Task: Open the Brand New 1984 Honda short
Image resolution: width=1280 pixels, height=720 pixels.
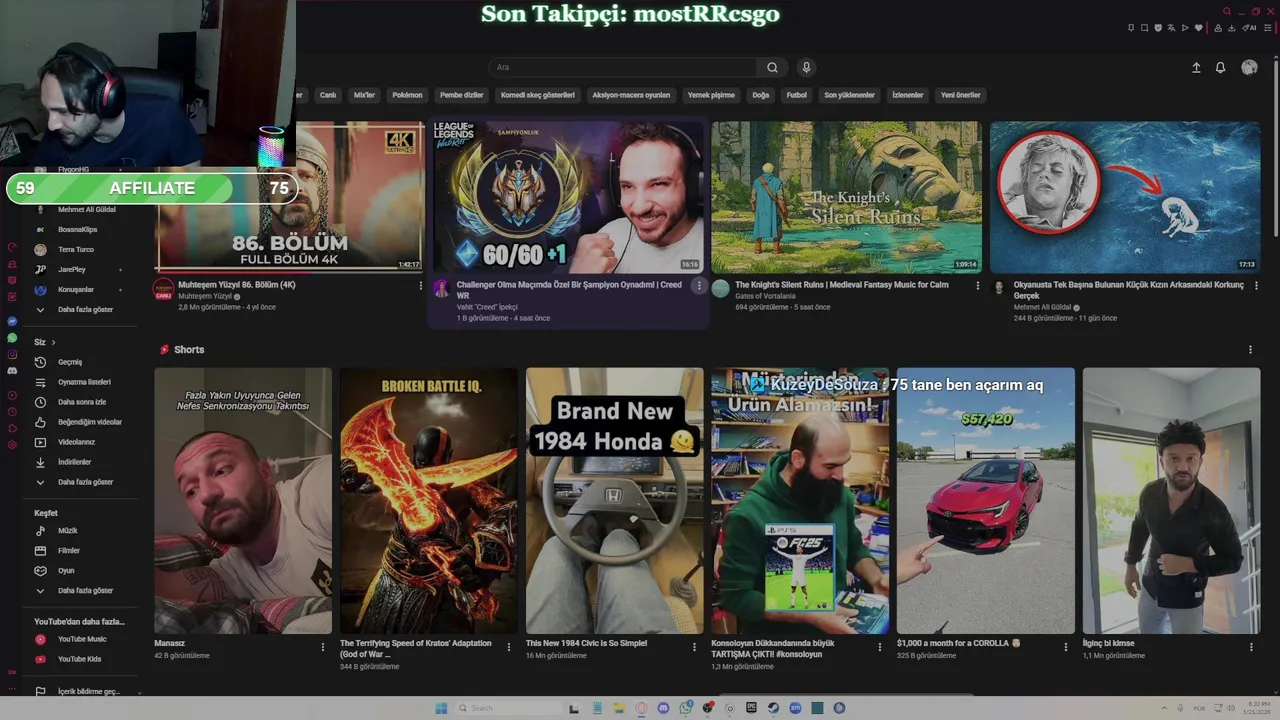Action: coord(614,500)
